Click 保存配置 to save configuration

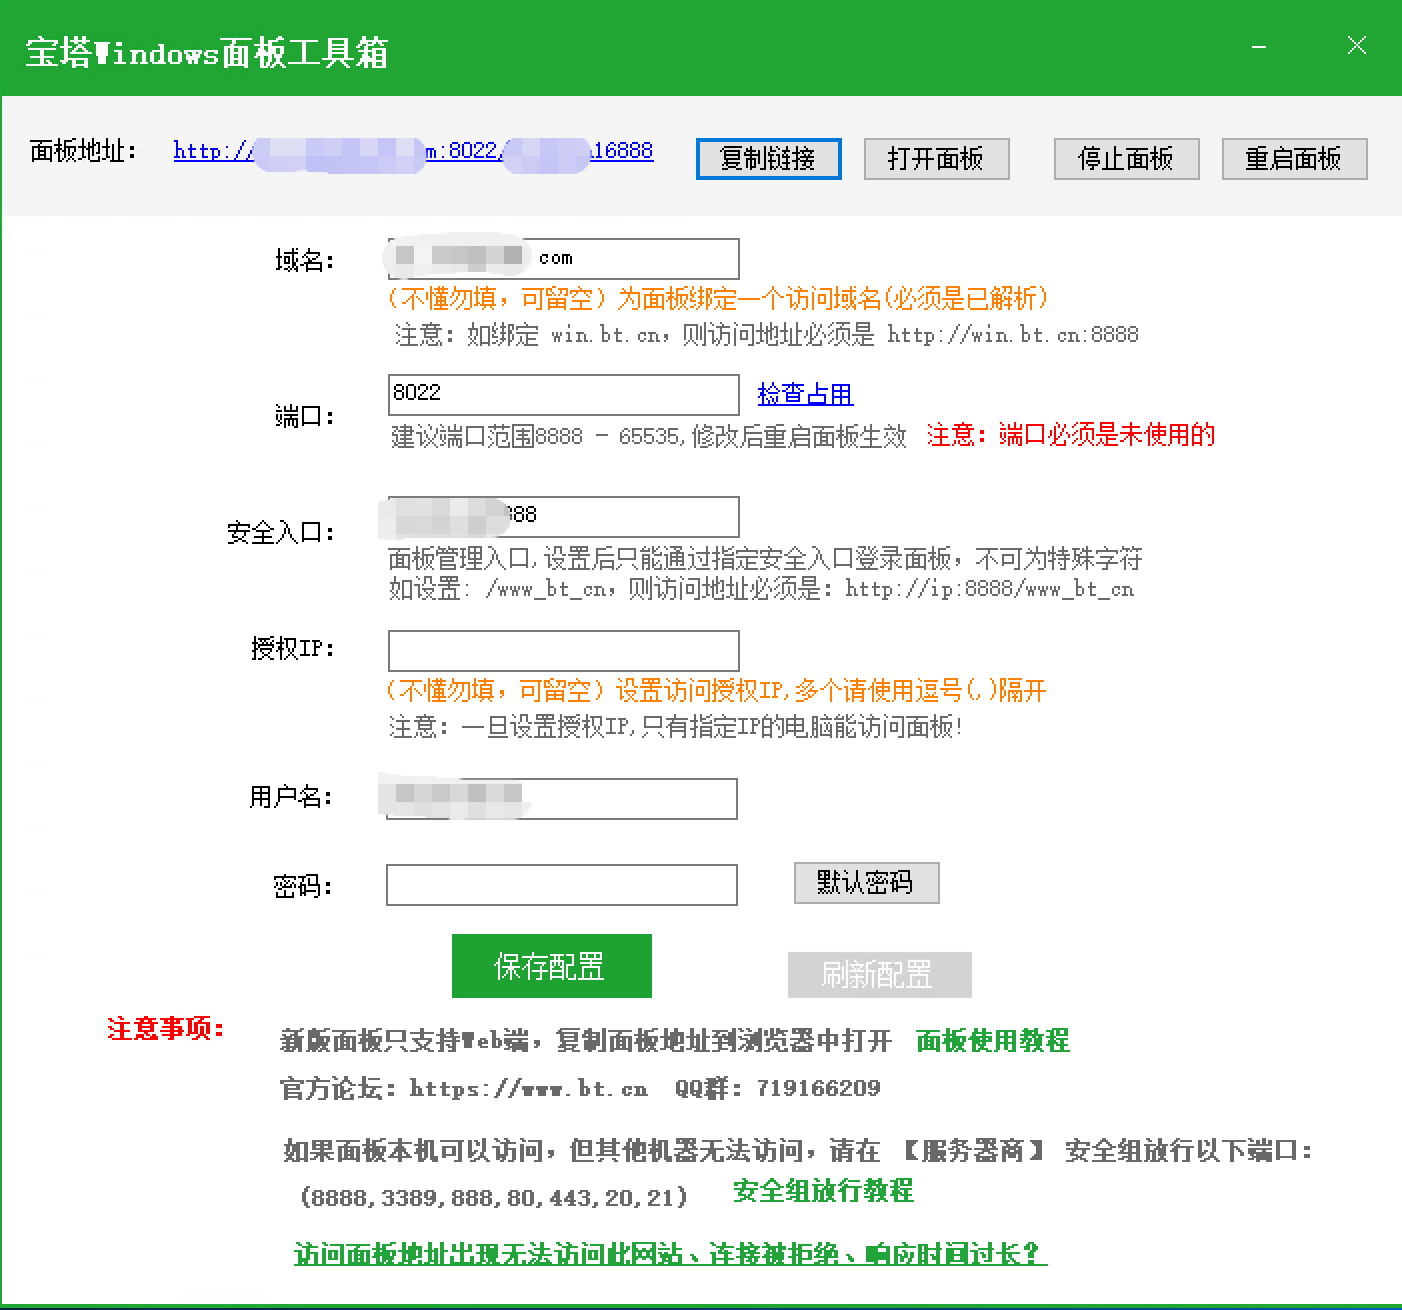tap(551, 966)
